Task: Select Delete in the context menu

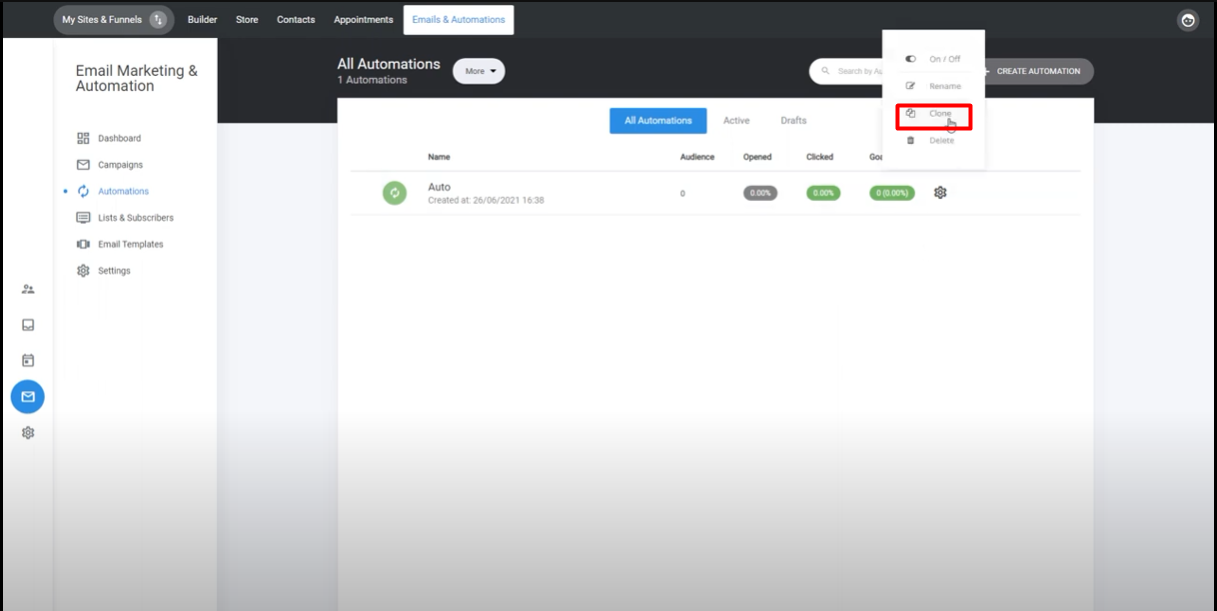Action: [x=933, y=141]
